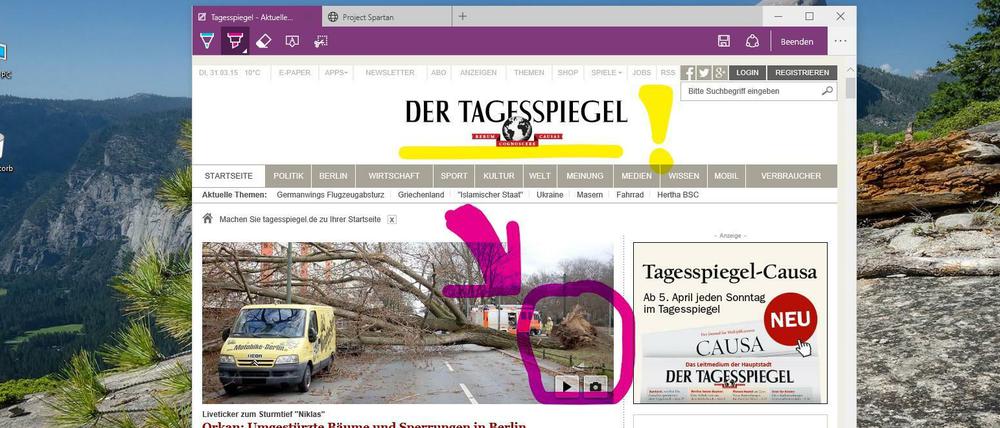This screenshot has height=428, width=1000.
Task: Open the ABO link
Action: [439, 73]
